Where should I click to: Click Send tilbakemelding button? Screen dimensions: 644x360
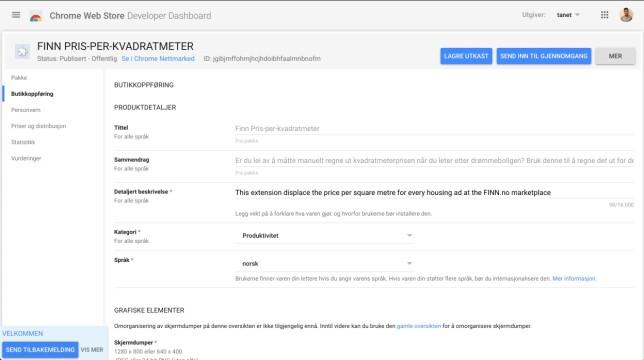pyautogui.click(x=40, y=350)
